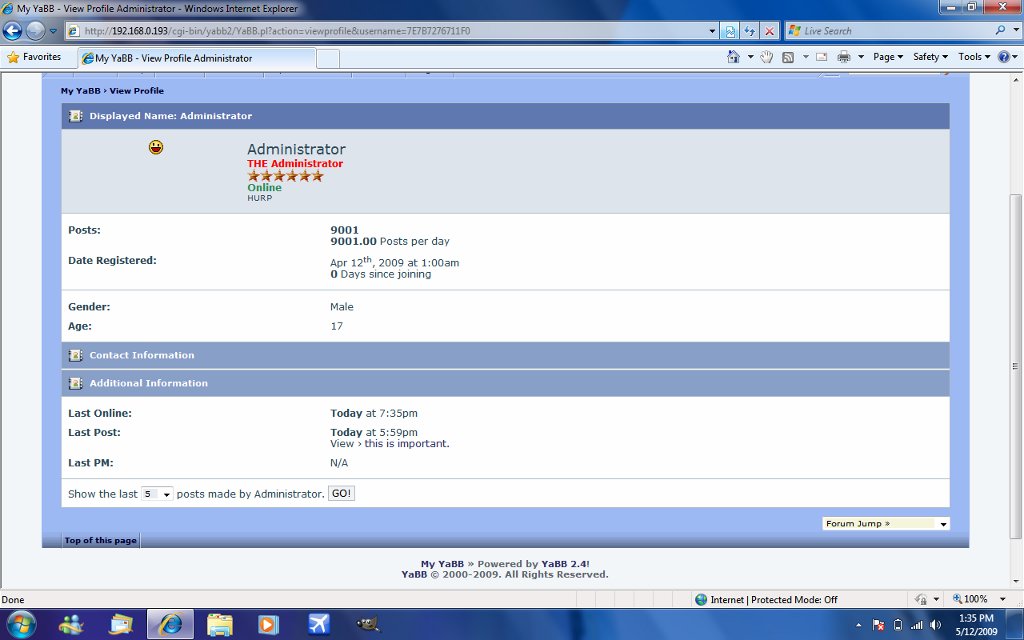Launch Windows Live Messenger from taskbar
Image resolution: width=1024 pixels, height=640 pixels.
tap(72, 624)
